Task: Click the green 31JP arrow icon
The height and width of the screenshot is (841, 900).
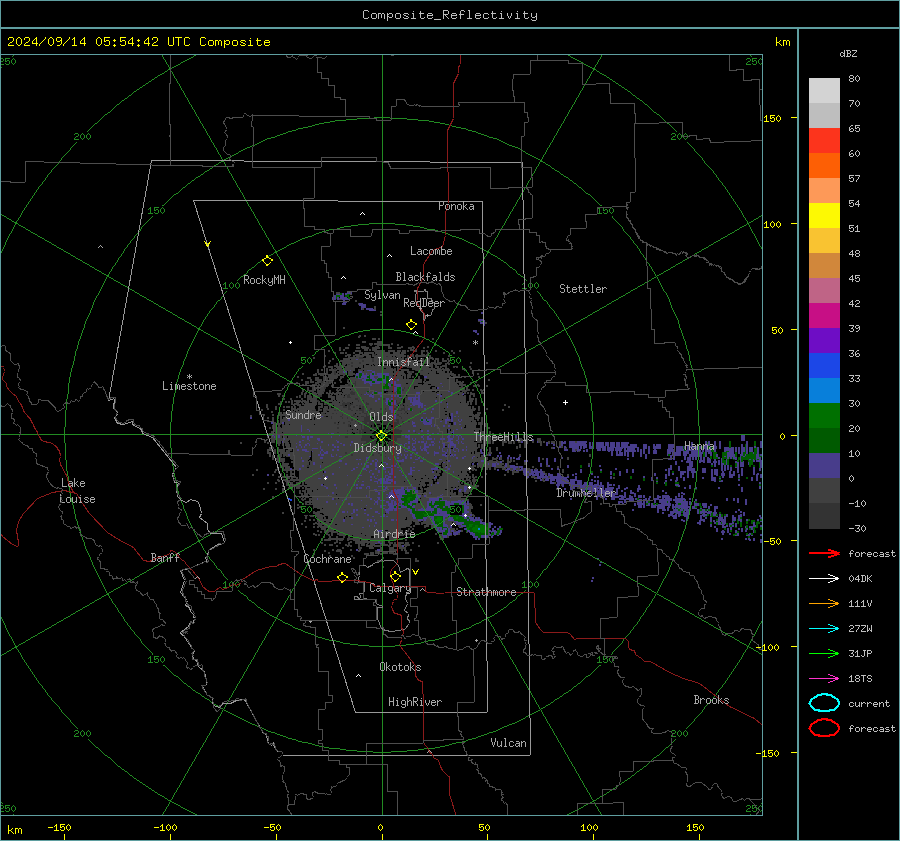Action: [x=824, y=653]
